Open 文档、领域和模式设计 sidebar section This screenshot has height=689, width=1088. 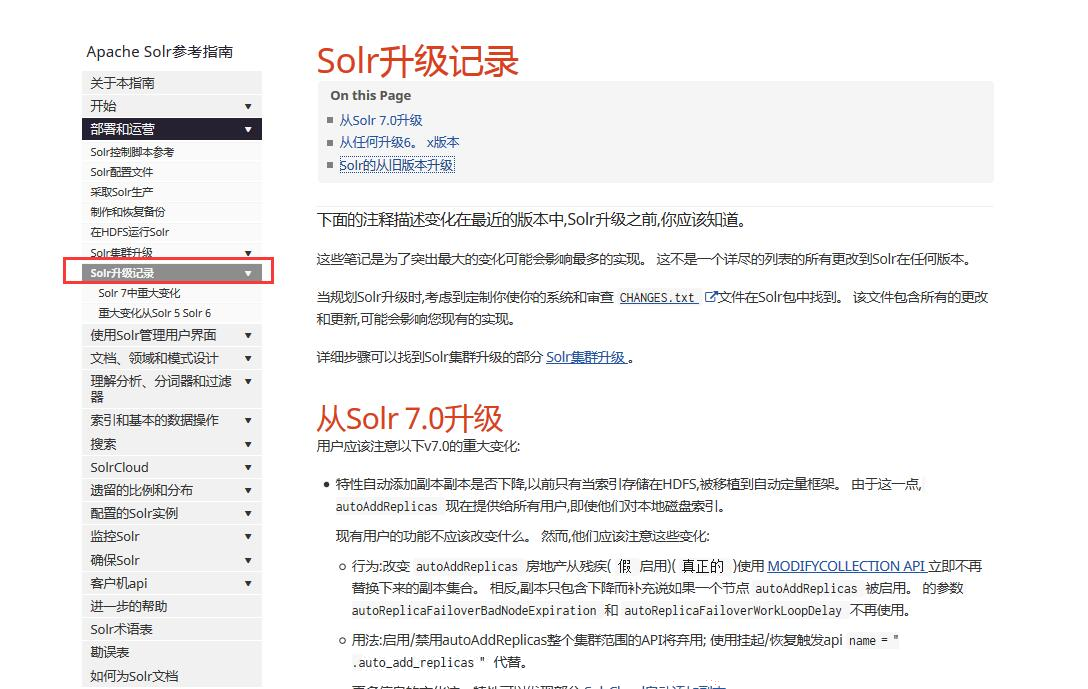(x=154, y=358)
